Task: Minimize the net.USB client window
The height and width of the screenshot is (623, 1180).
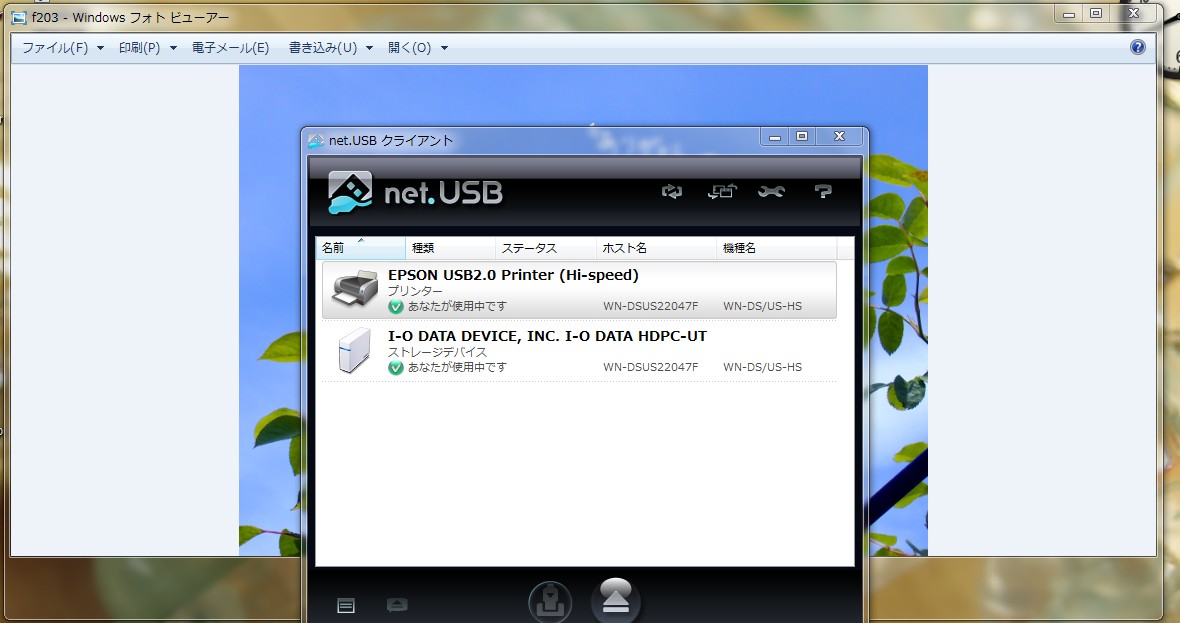Action: tap(774, 137)
